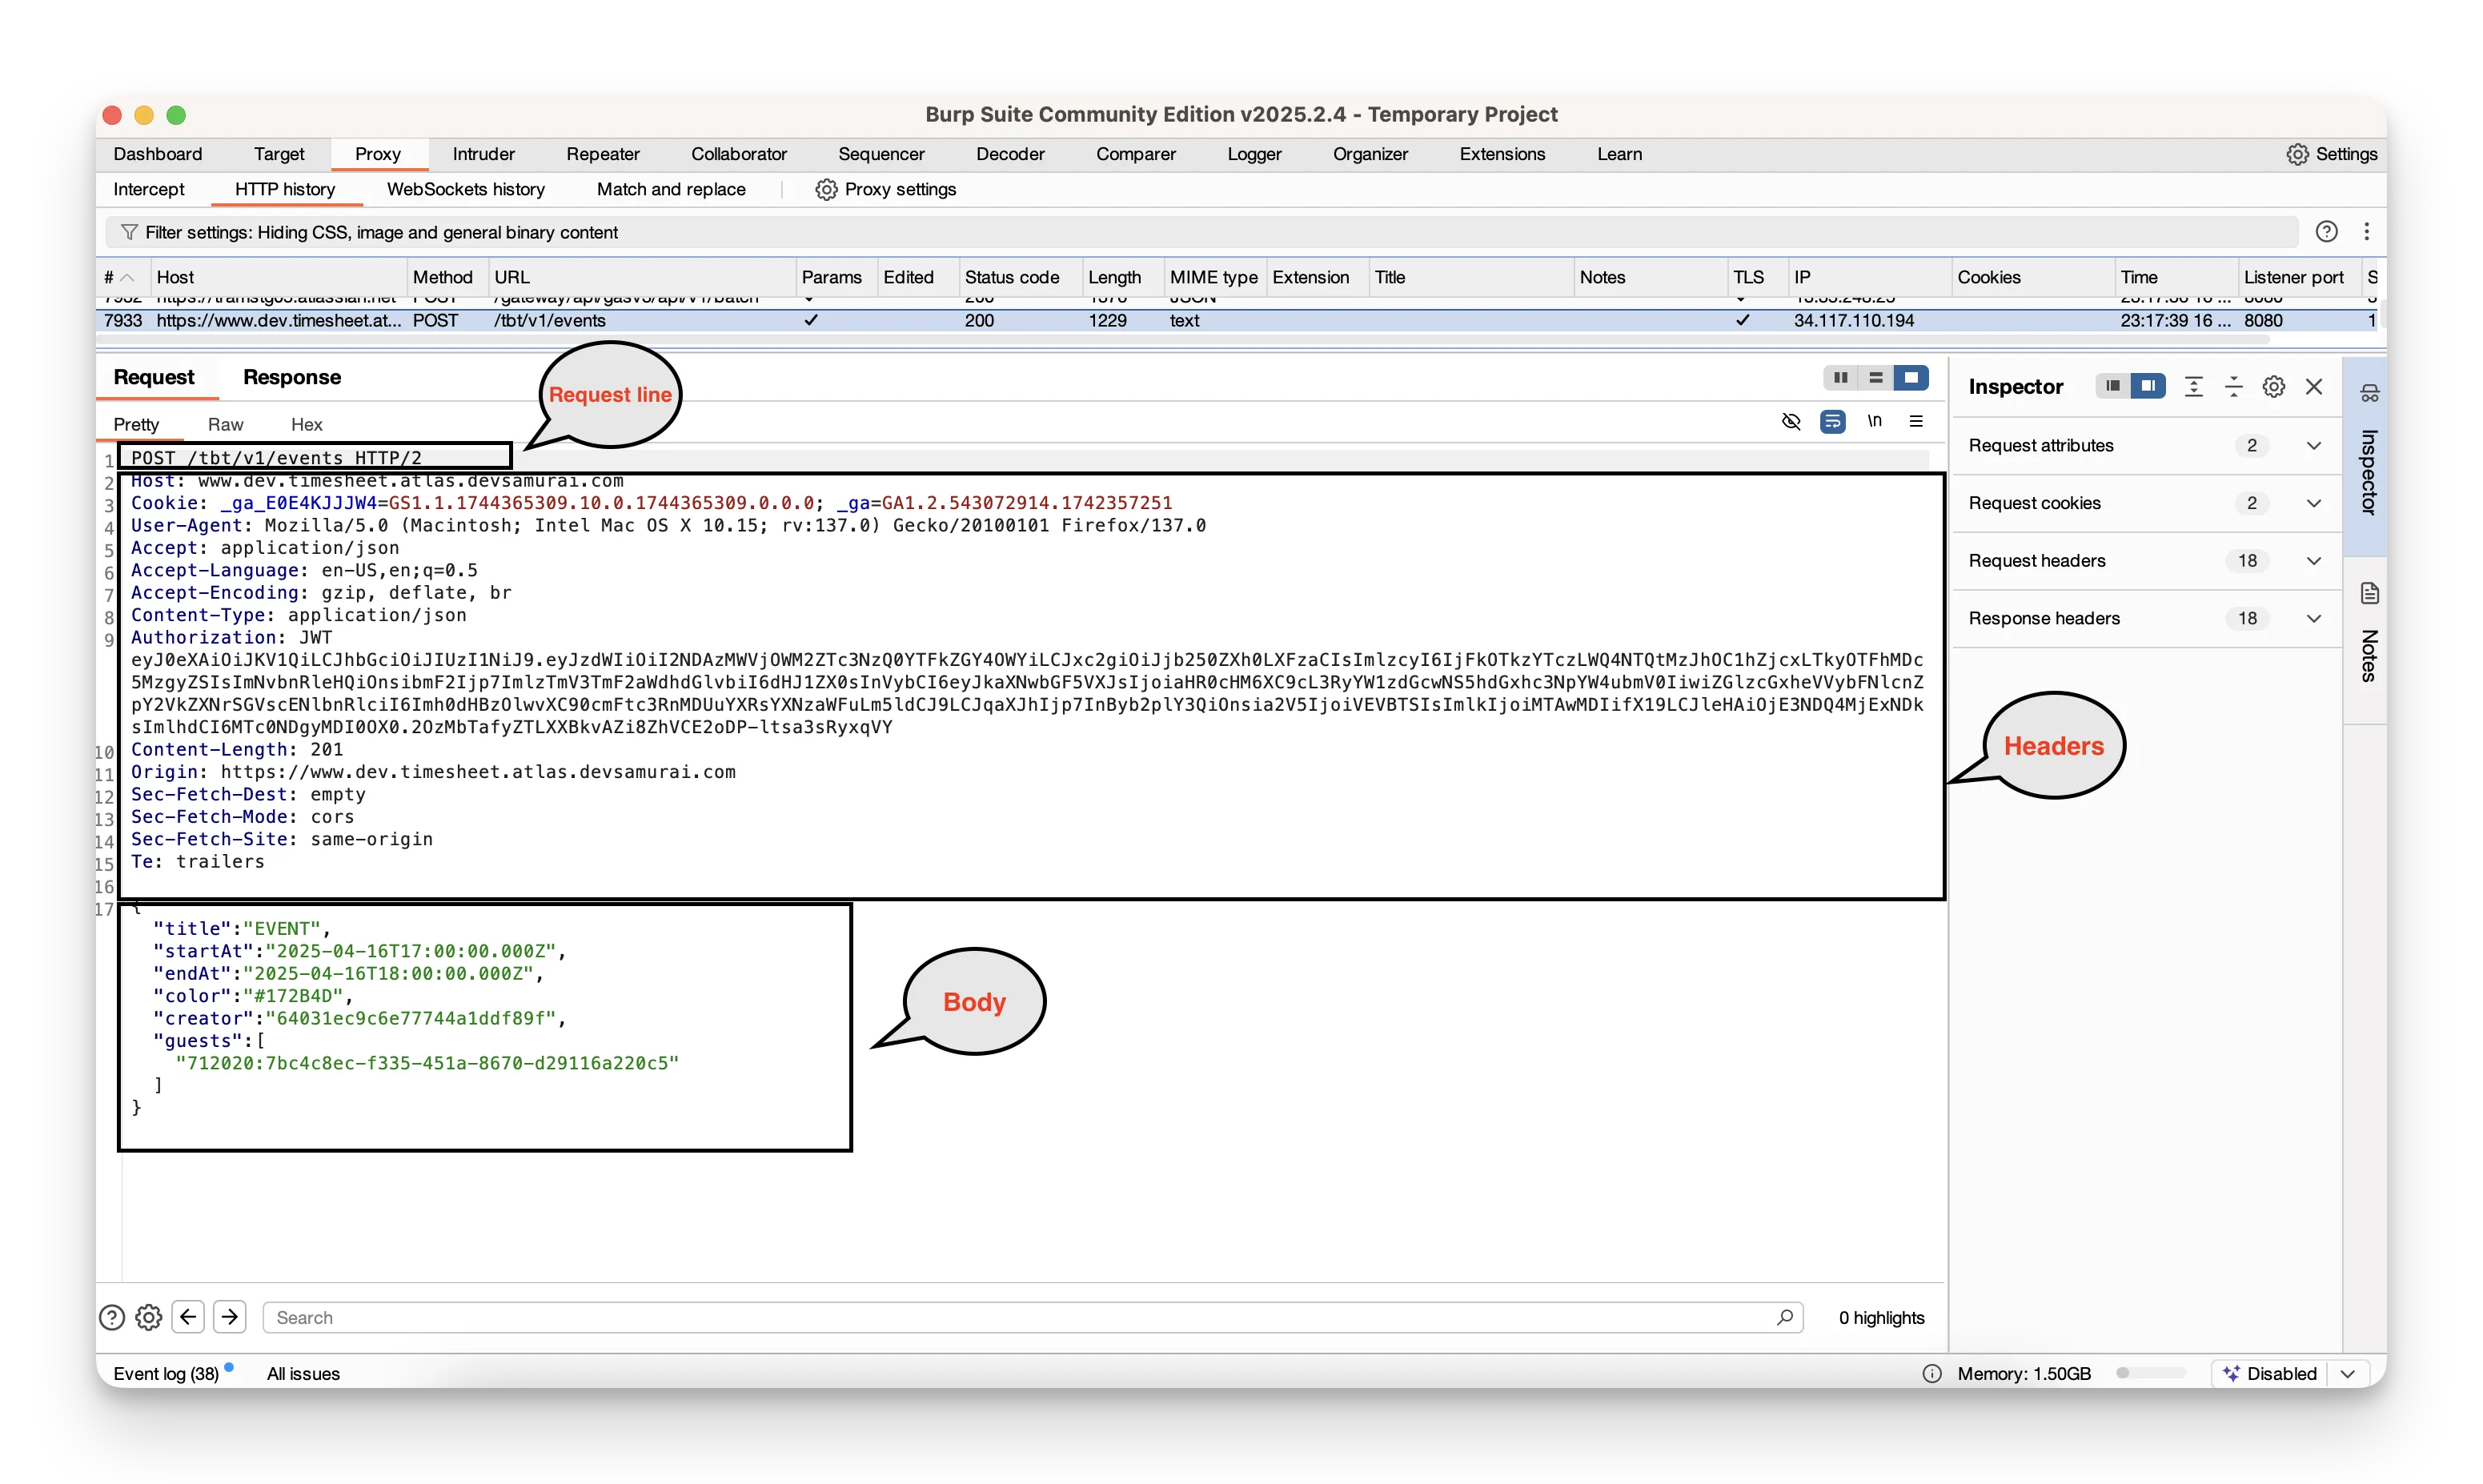Open the filter settings funnel icon
Screen dimensions: 2483x1484
click(129, 232)
